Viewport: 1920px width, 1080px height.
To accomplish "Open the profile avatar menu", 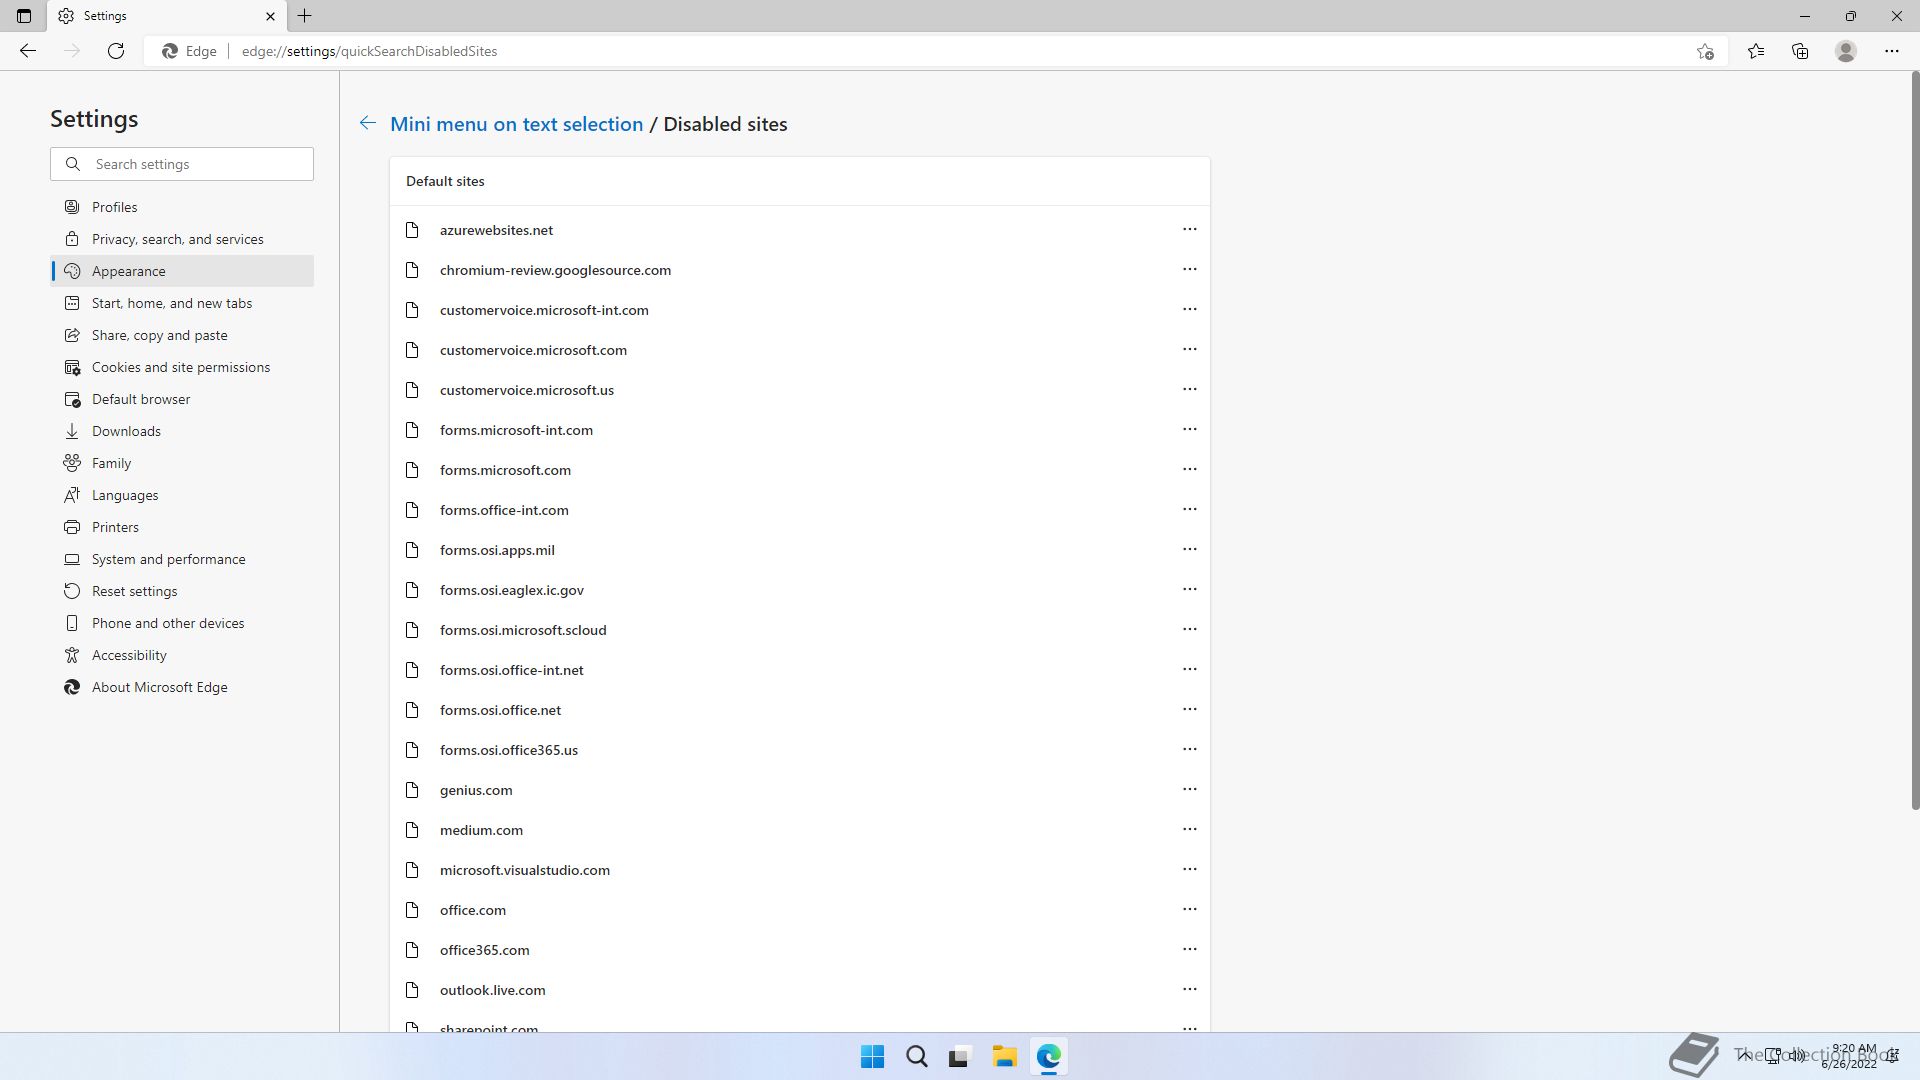I will (x=1846, y=51).
